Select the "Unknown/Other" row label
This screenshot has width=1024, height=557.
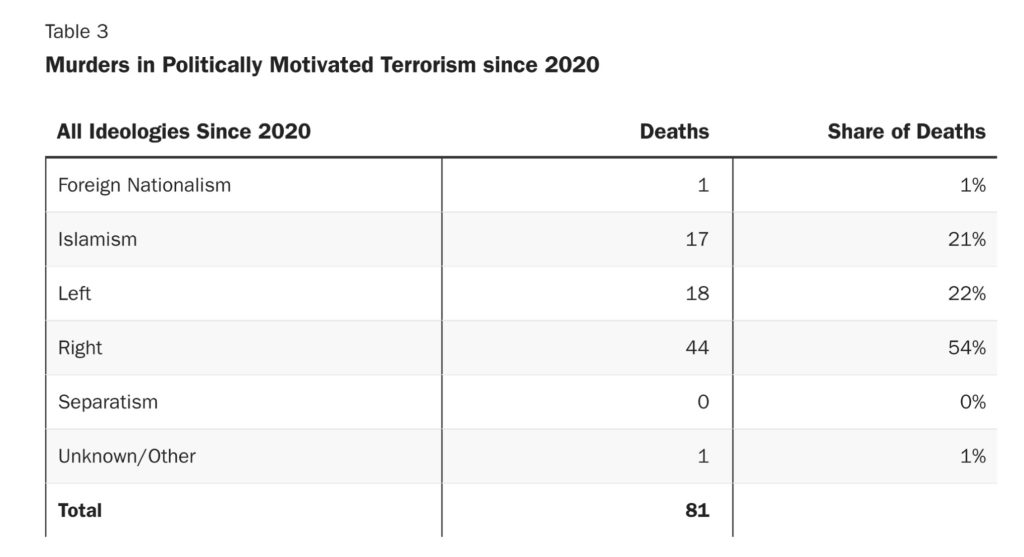click(x=126, y=456)
